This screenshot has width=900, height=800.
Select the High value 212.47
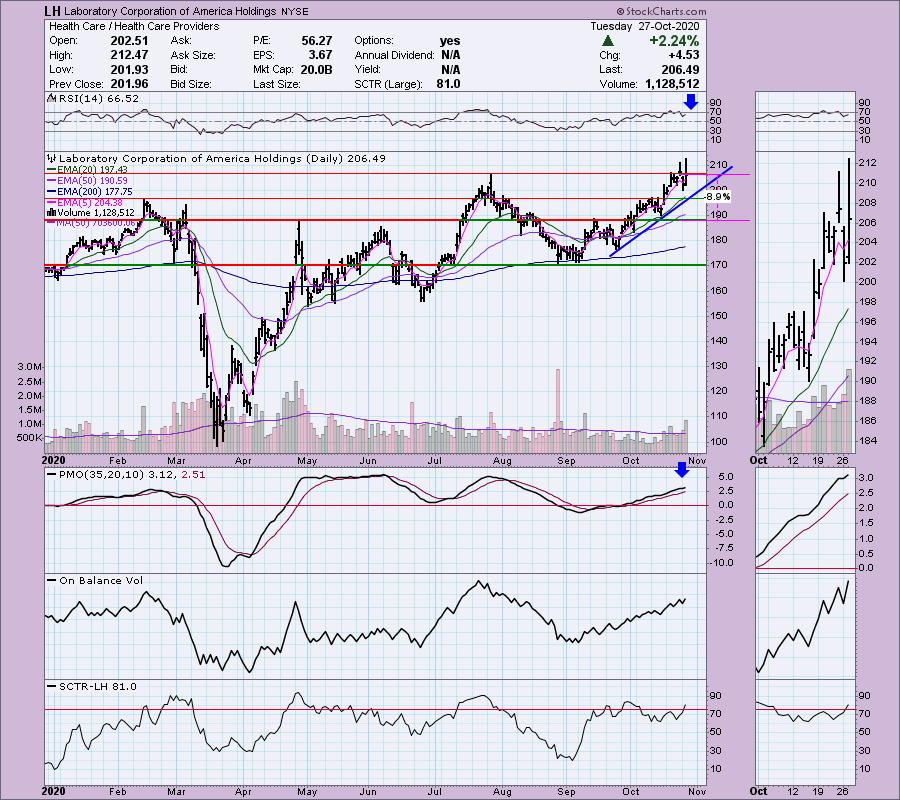[x=129, y=55]
